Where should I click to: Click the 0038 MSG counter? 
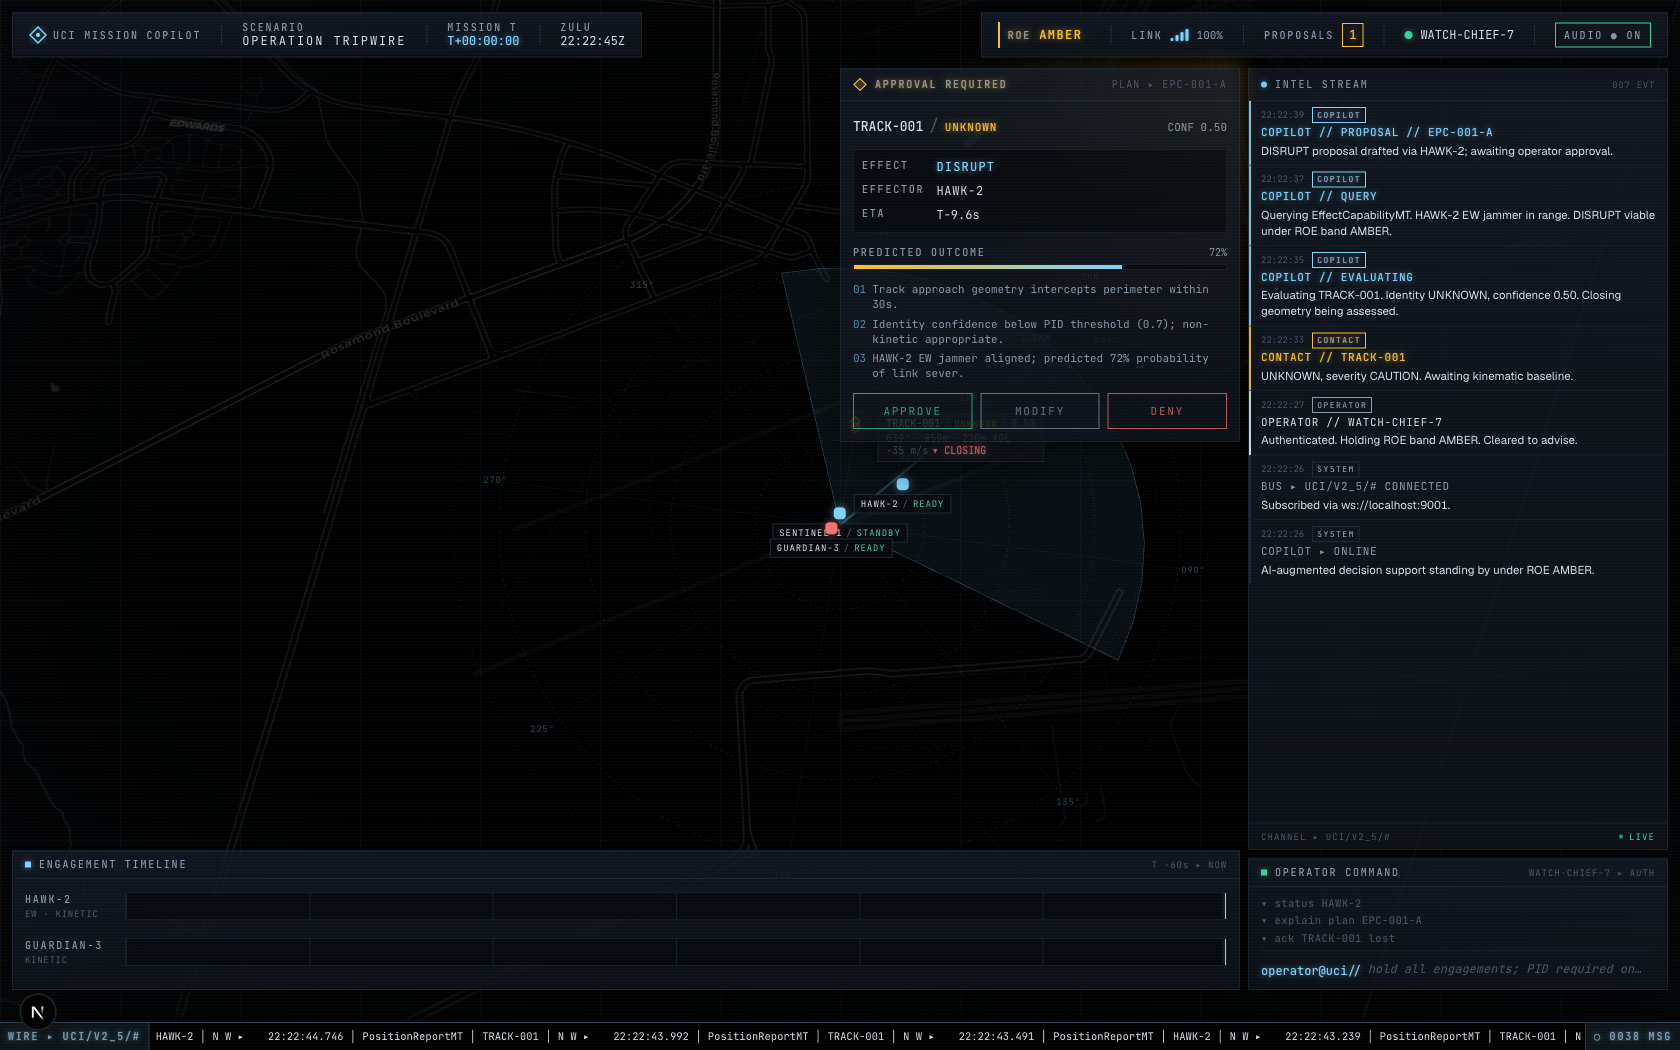pos(1632,1037)
